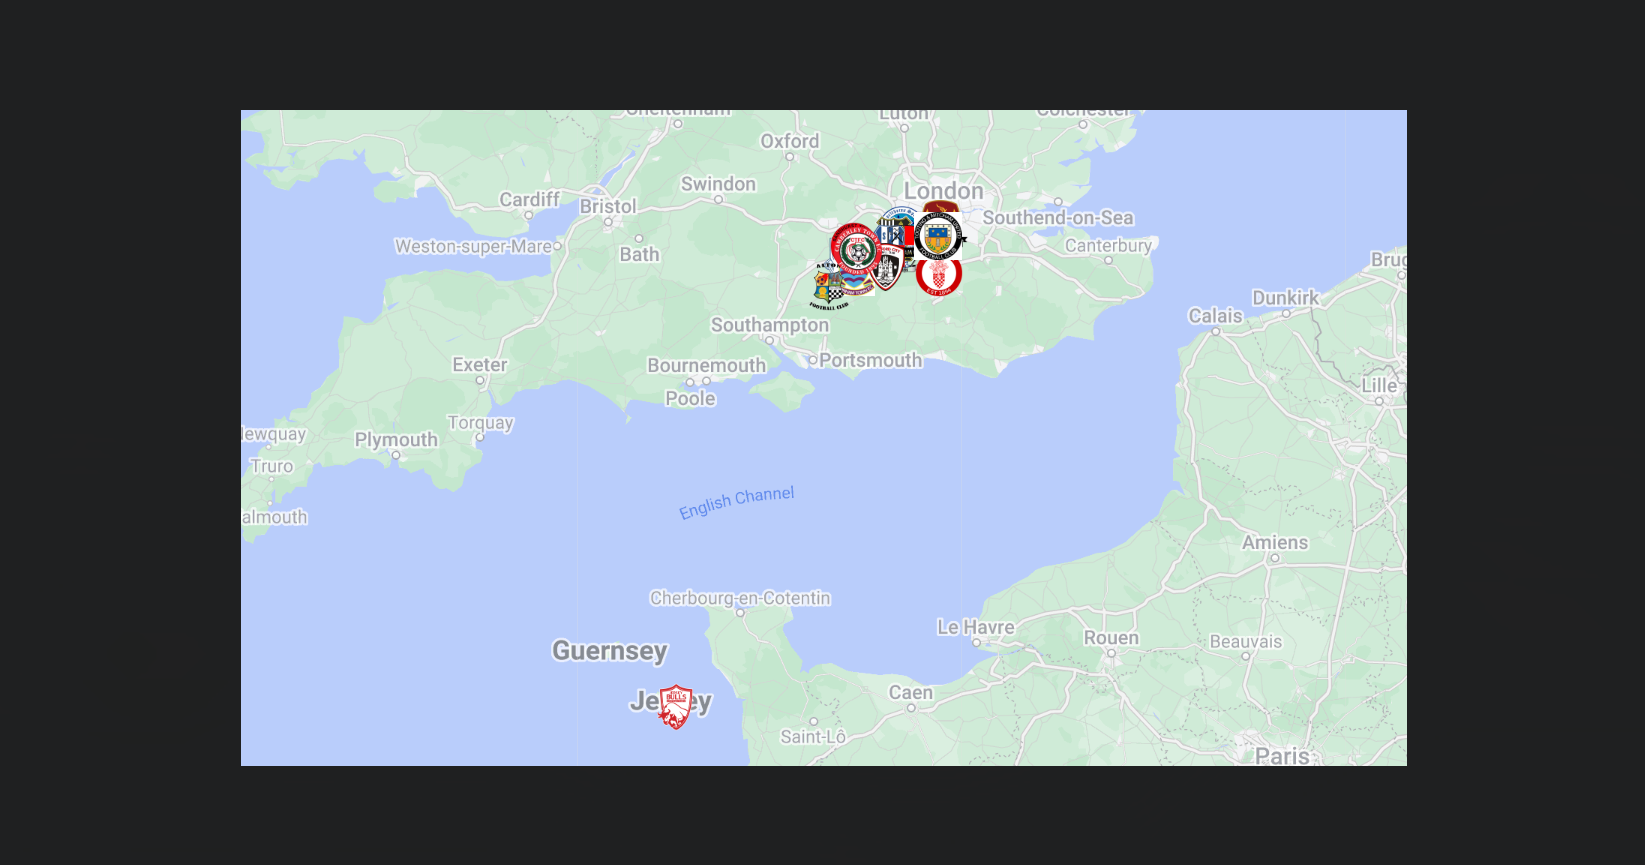Select the English Channel water label
Image resolution: width=1645 pixels, height=865 pixels.
(737, 503)
